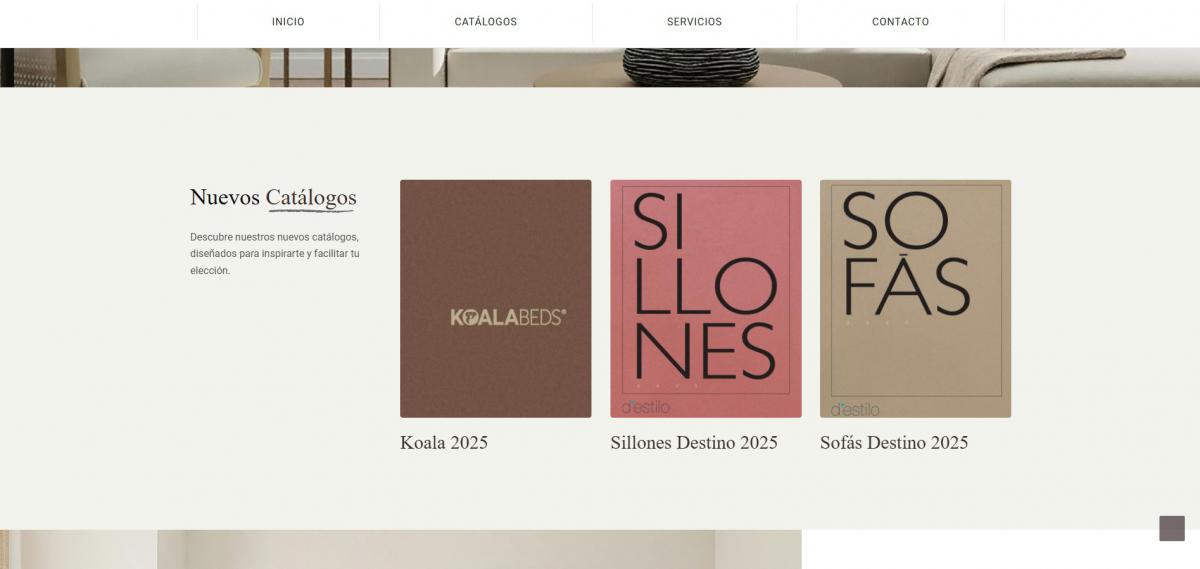Viewport: 1200px width, 569px height.
Task: Follow the 'Sofás Destino 2025' title link
Action: 894,443
